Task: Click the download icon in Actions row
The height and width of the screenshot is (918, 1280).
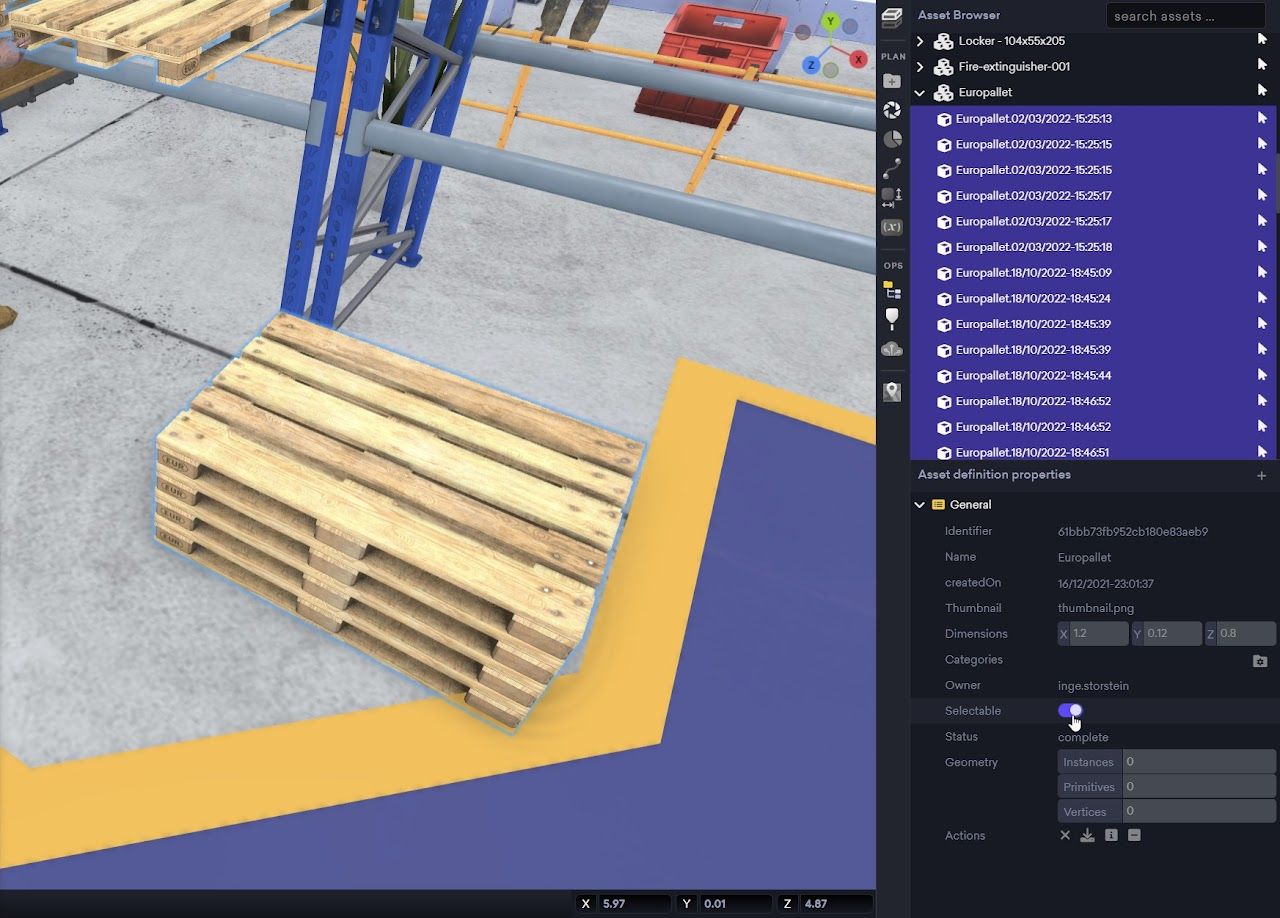Action: click(1088, 836)
